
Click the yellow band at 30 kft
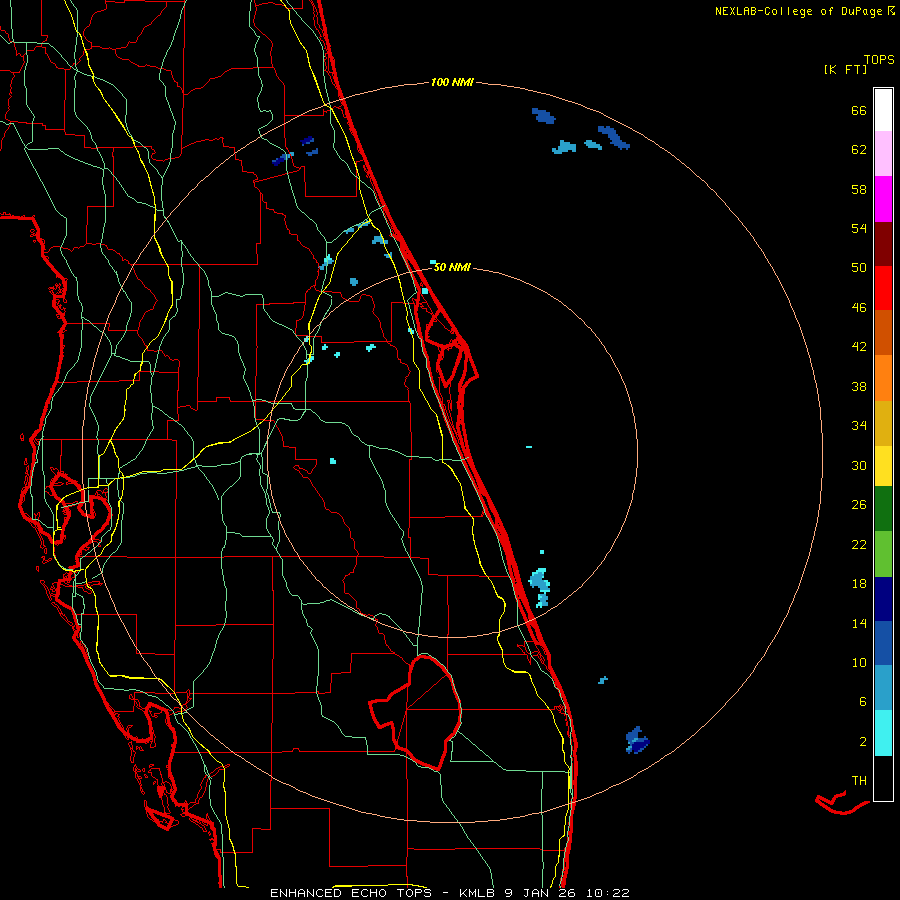pyautogui.click(x=883, y=466)
